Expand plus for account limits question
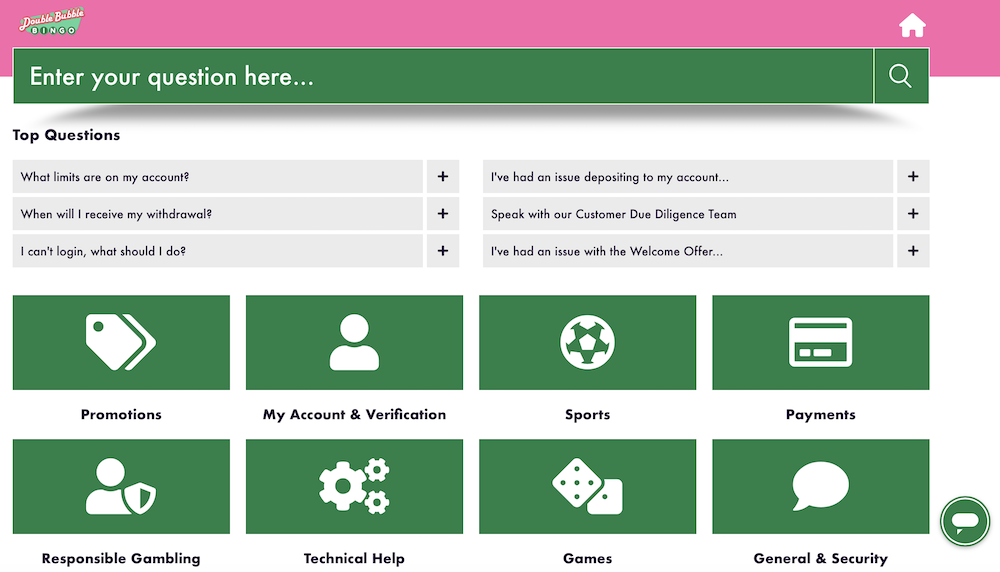 [x=443, y=177]
